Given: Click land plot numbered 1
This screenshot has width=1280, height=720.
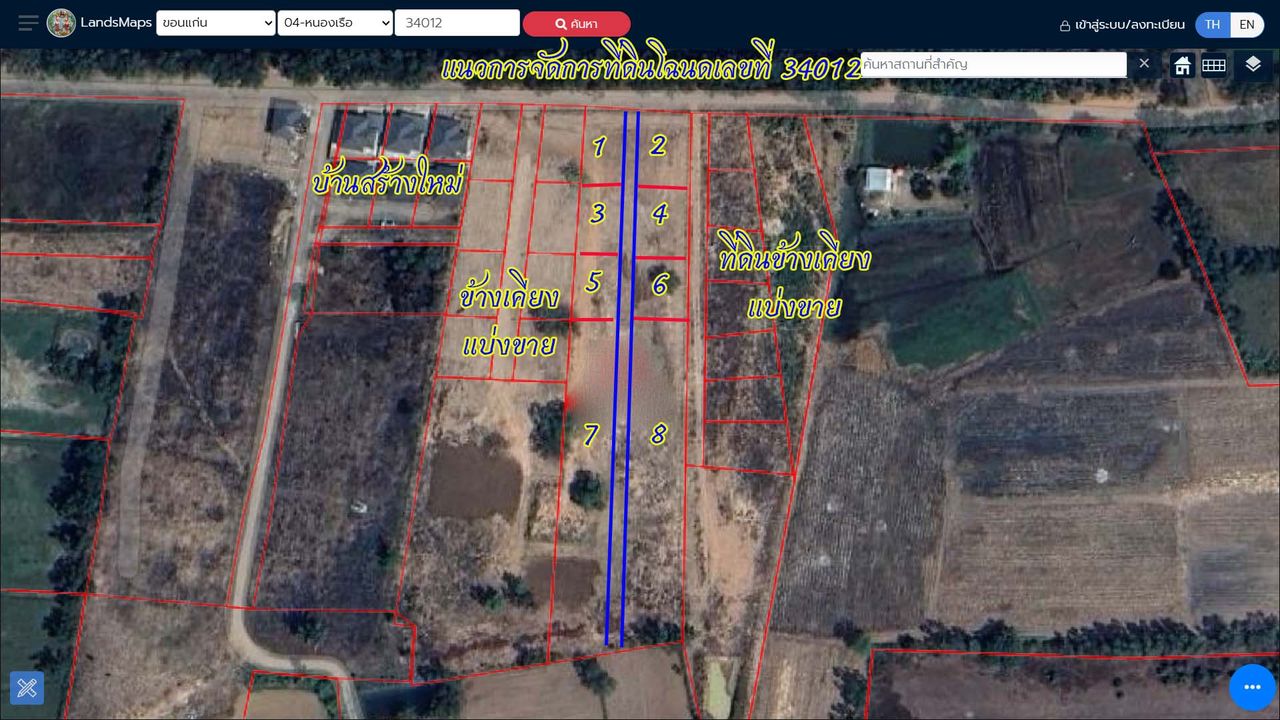Looking at the screenshot, I should click(x=599, y=148).
